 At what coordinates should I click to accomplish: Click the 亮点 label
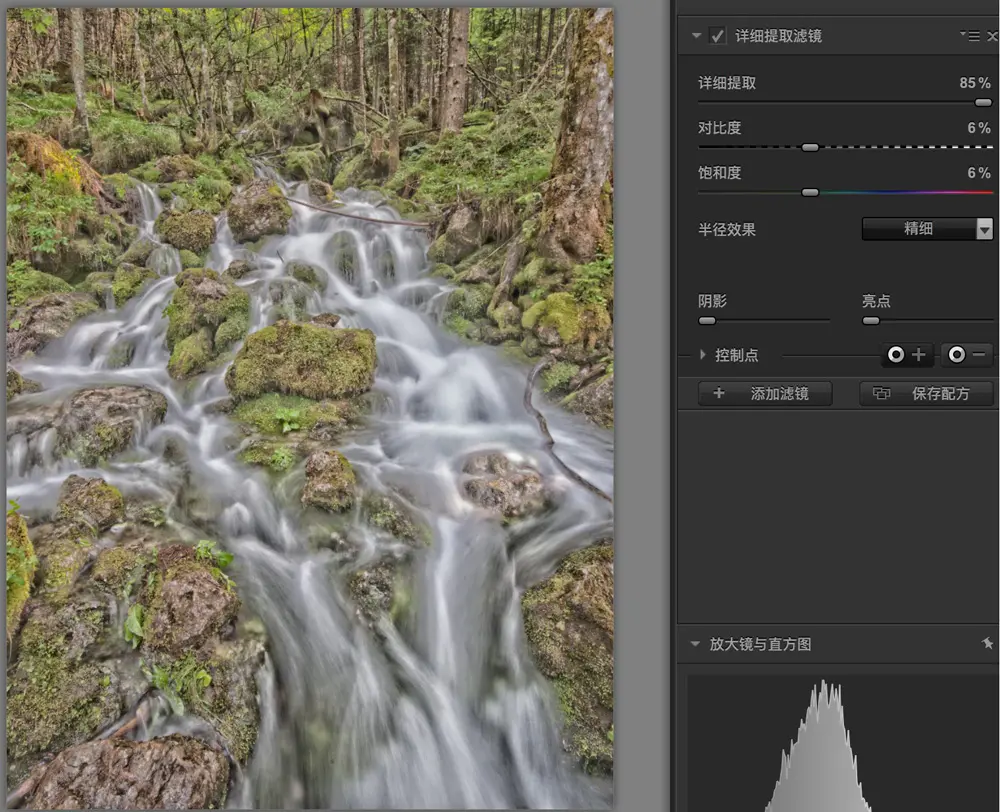(x=876, y=301)
